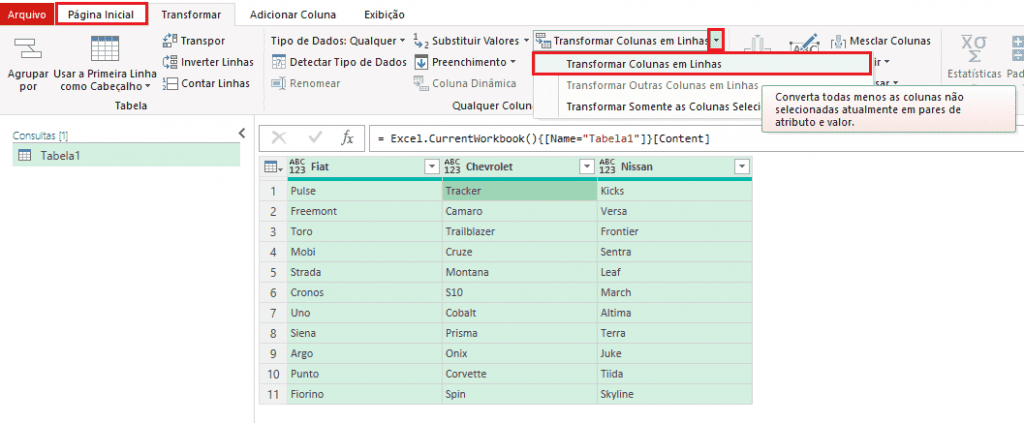The height and width of the screenshot is (423, 1024).
Task: Click the Montana cell
Action: (x=519, y=272)
